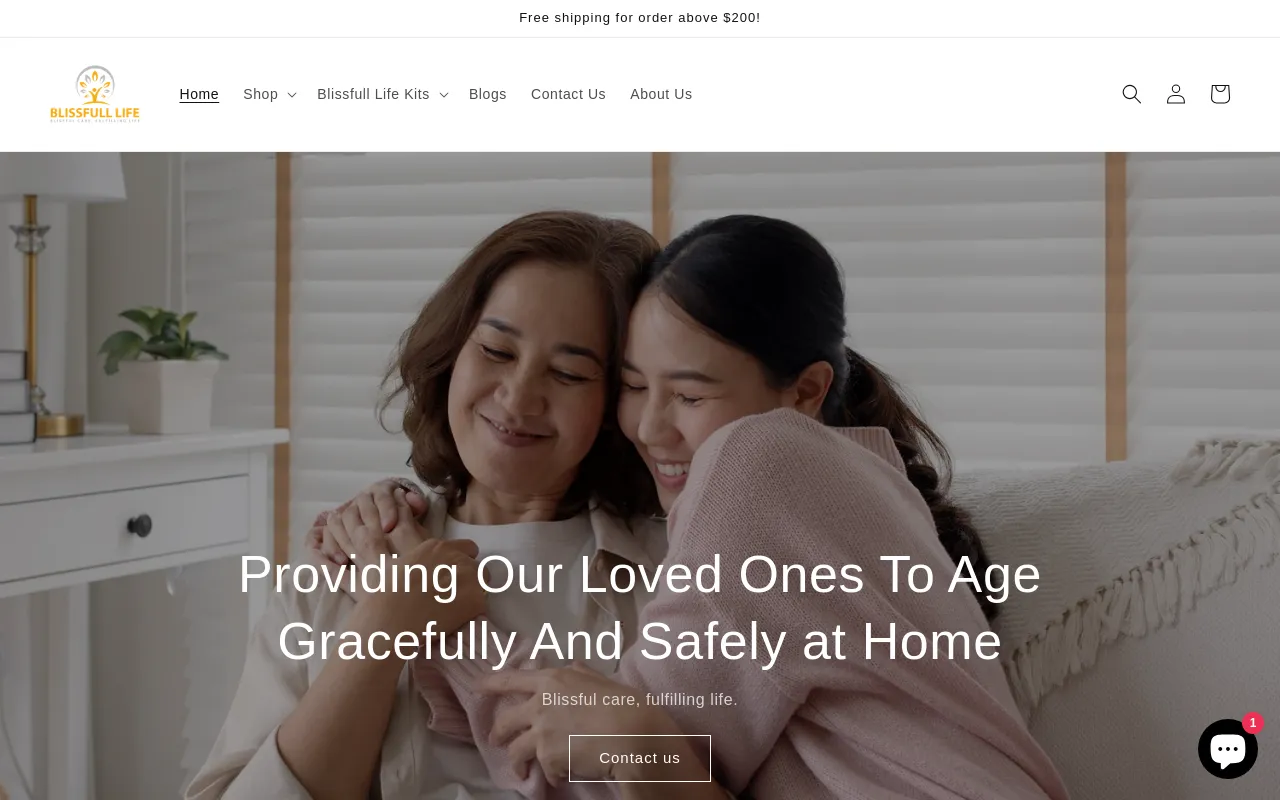Click the free shipping announcement bar
The height and width of the screenshot is (800, 1280).
[x=640, y=18]
